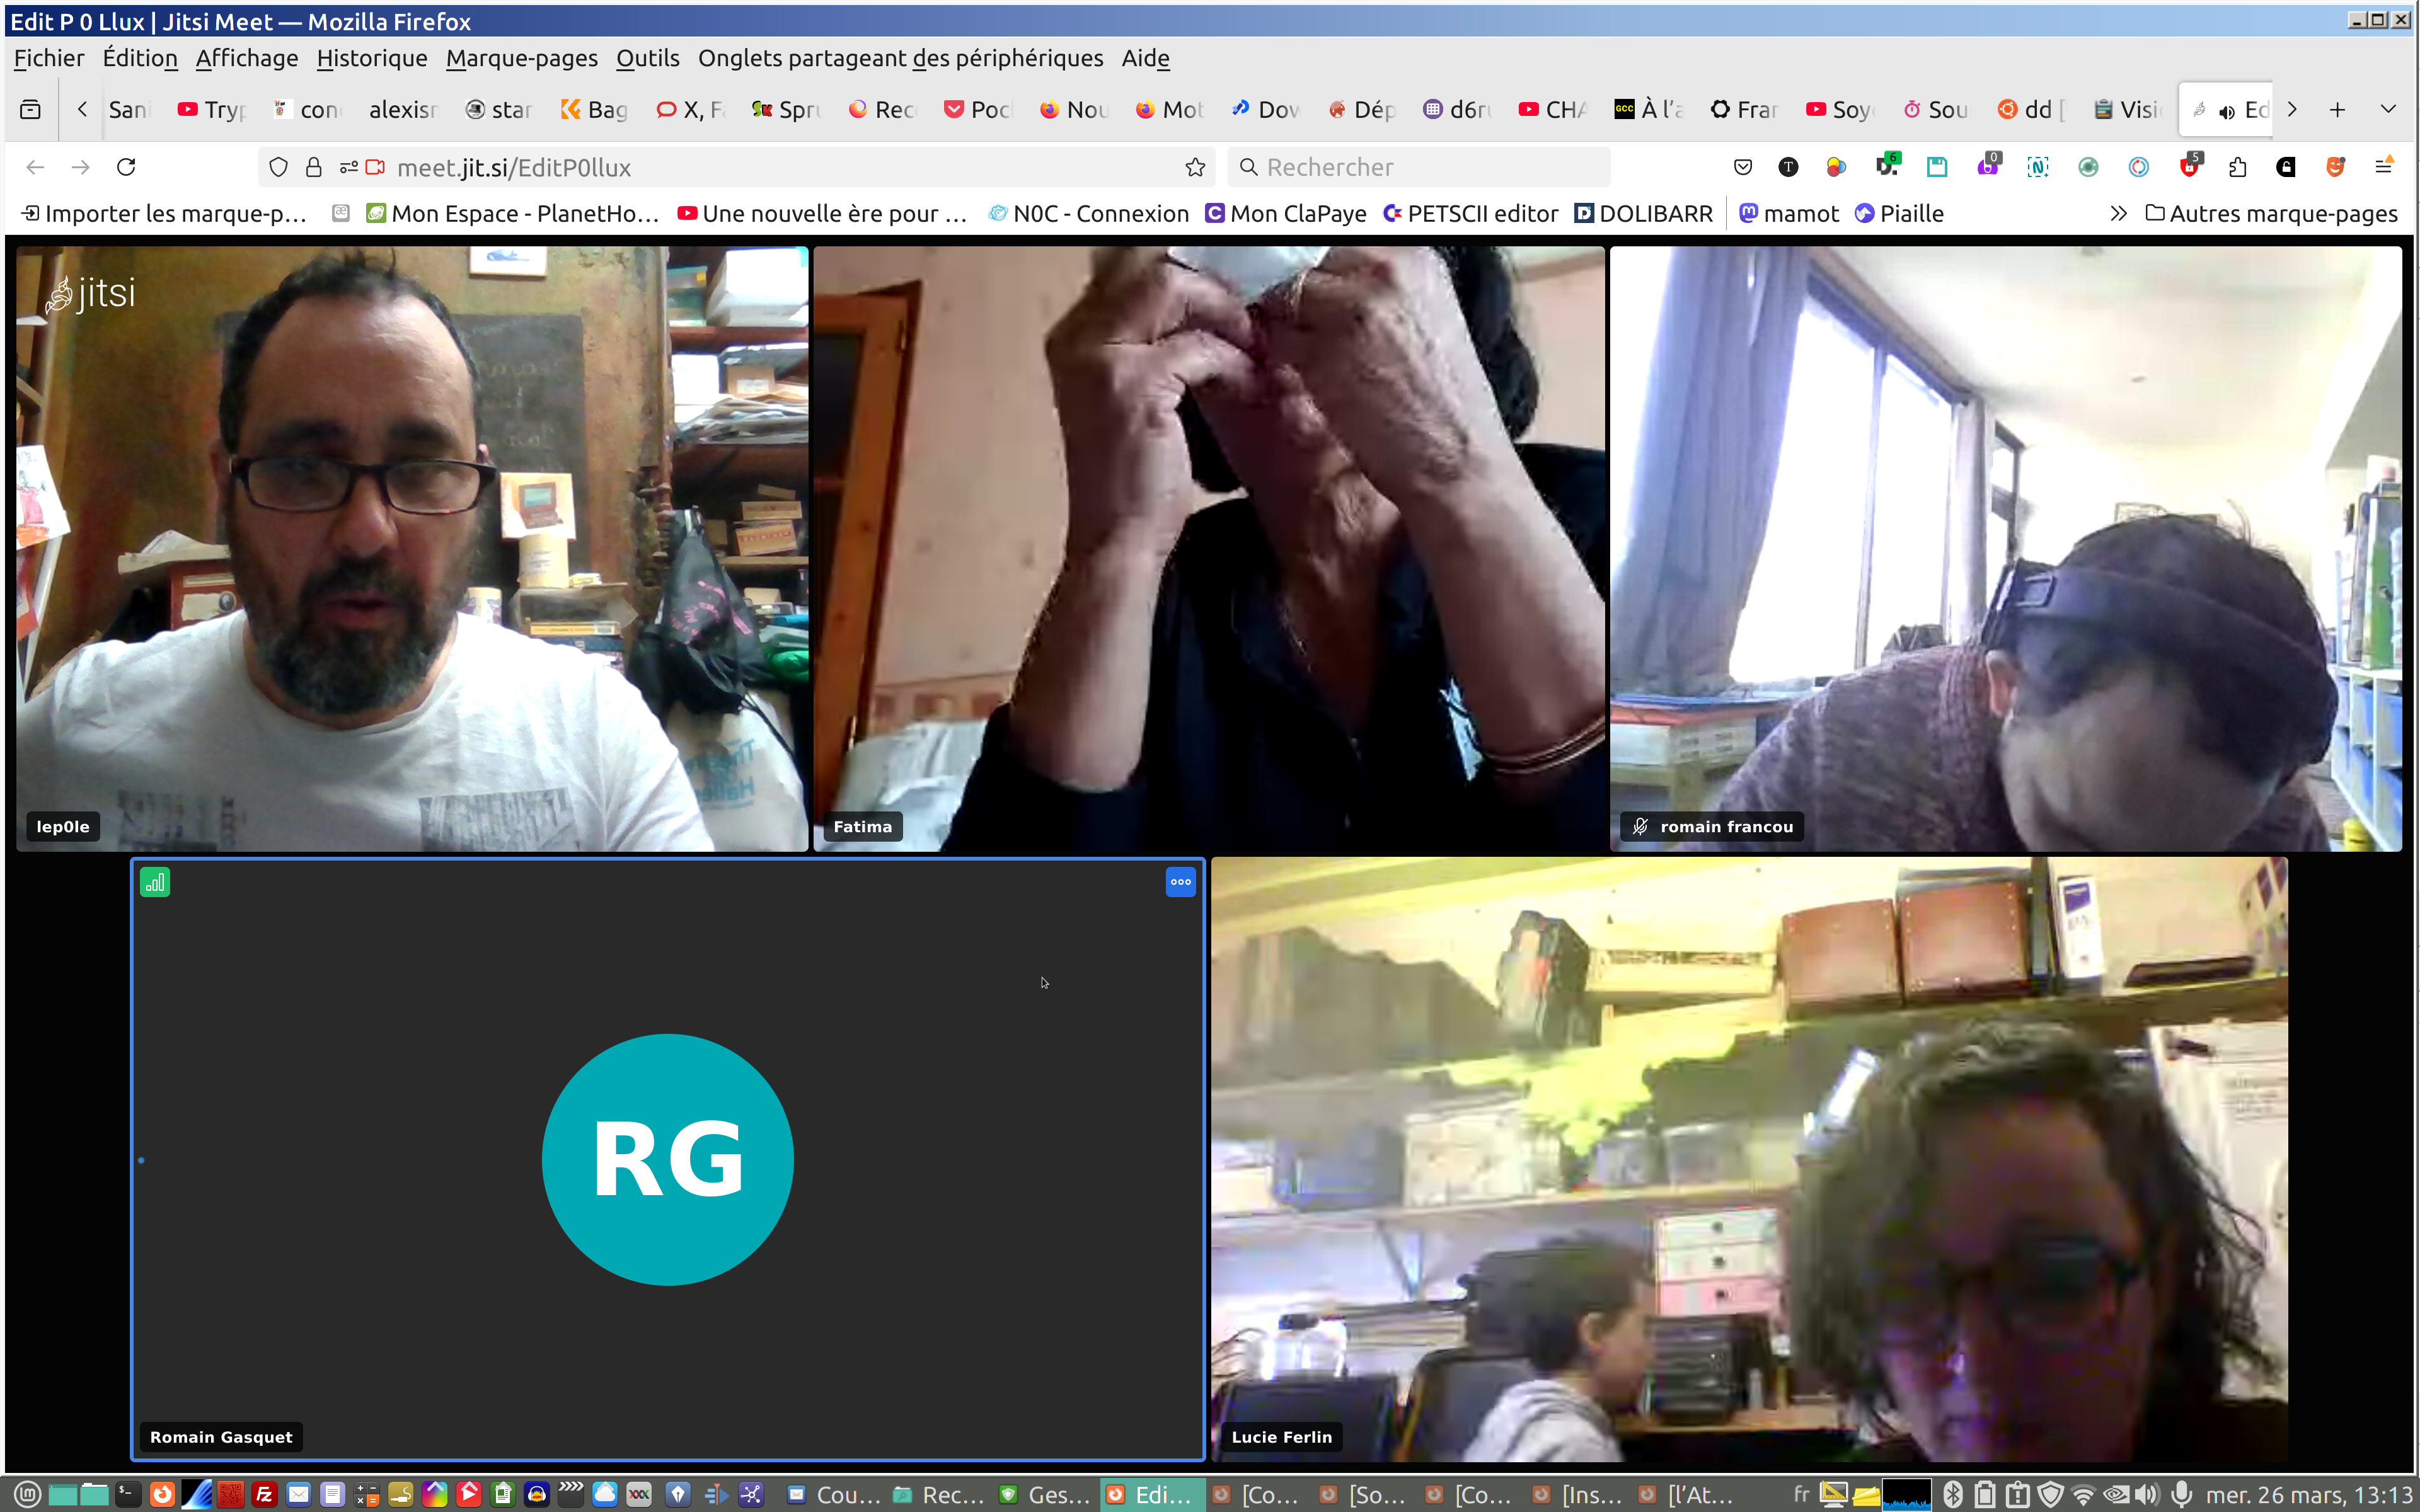Image resolution: width=2420 pixels, height=1512 pixels.
Task: Bookmark this page with the star
Action: [1195, 167]
